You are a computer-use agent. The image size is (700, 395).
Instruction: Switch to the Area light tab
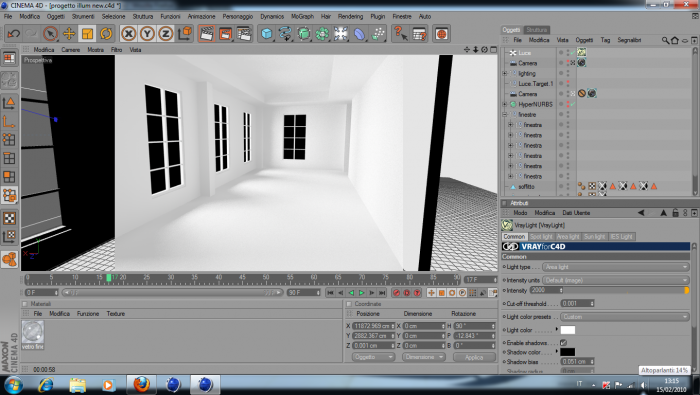point(568,237)
